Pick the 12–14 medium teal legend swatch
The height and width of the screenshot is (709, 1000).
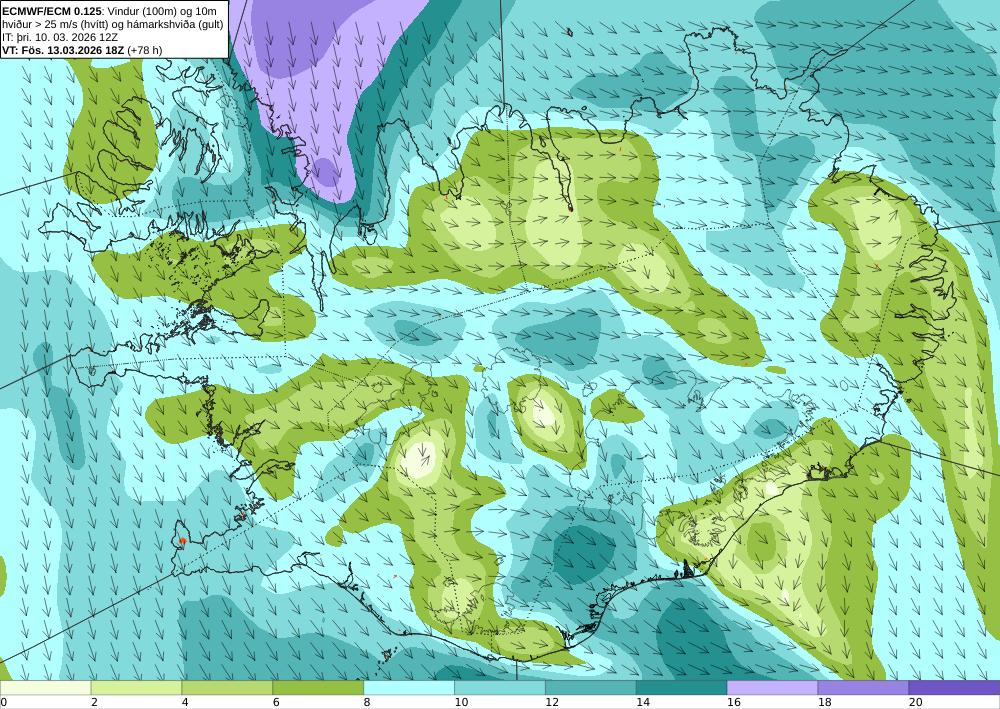tap(591, 688)
